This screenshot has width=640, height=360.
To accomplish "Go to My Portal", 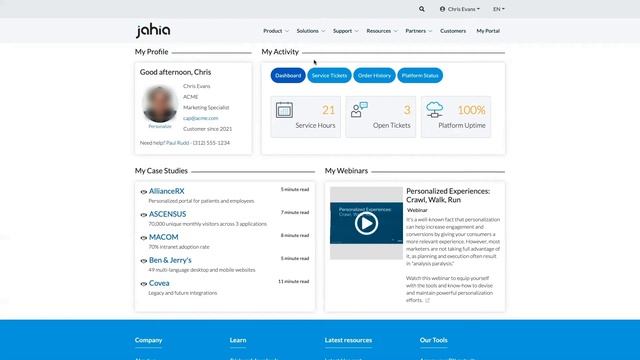I will tap(488, 31).
